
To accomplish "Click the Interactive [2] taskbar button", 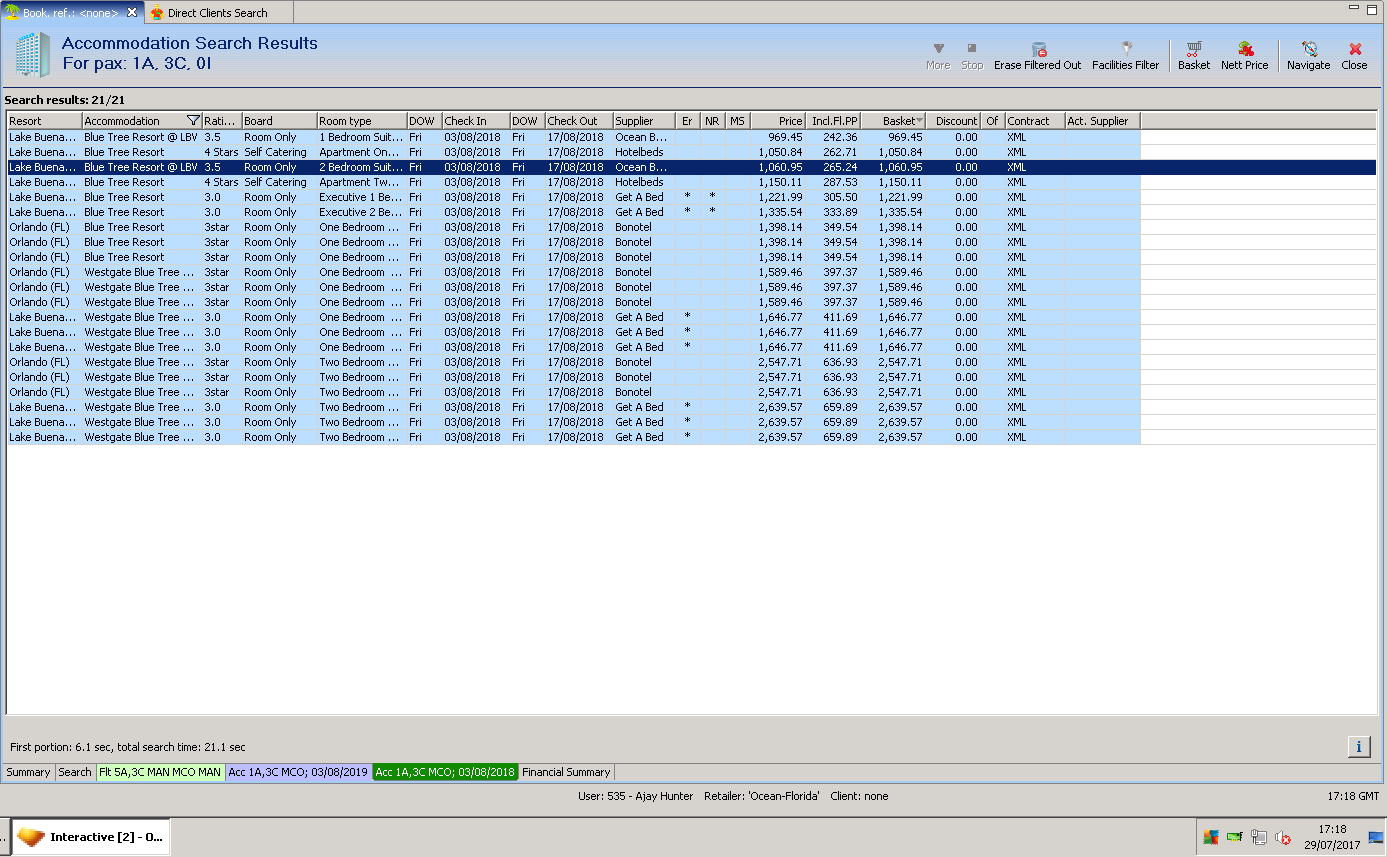I will click(92, 837).
